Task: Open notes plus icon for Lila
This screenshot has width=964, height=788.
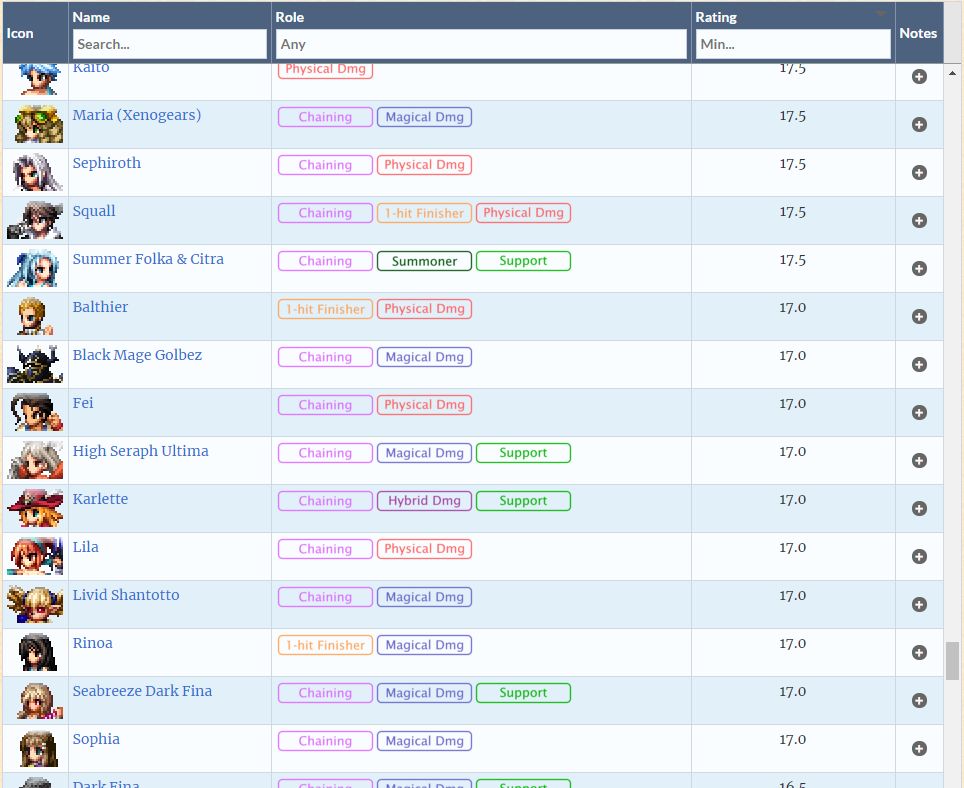Action: tap(919, 556)
